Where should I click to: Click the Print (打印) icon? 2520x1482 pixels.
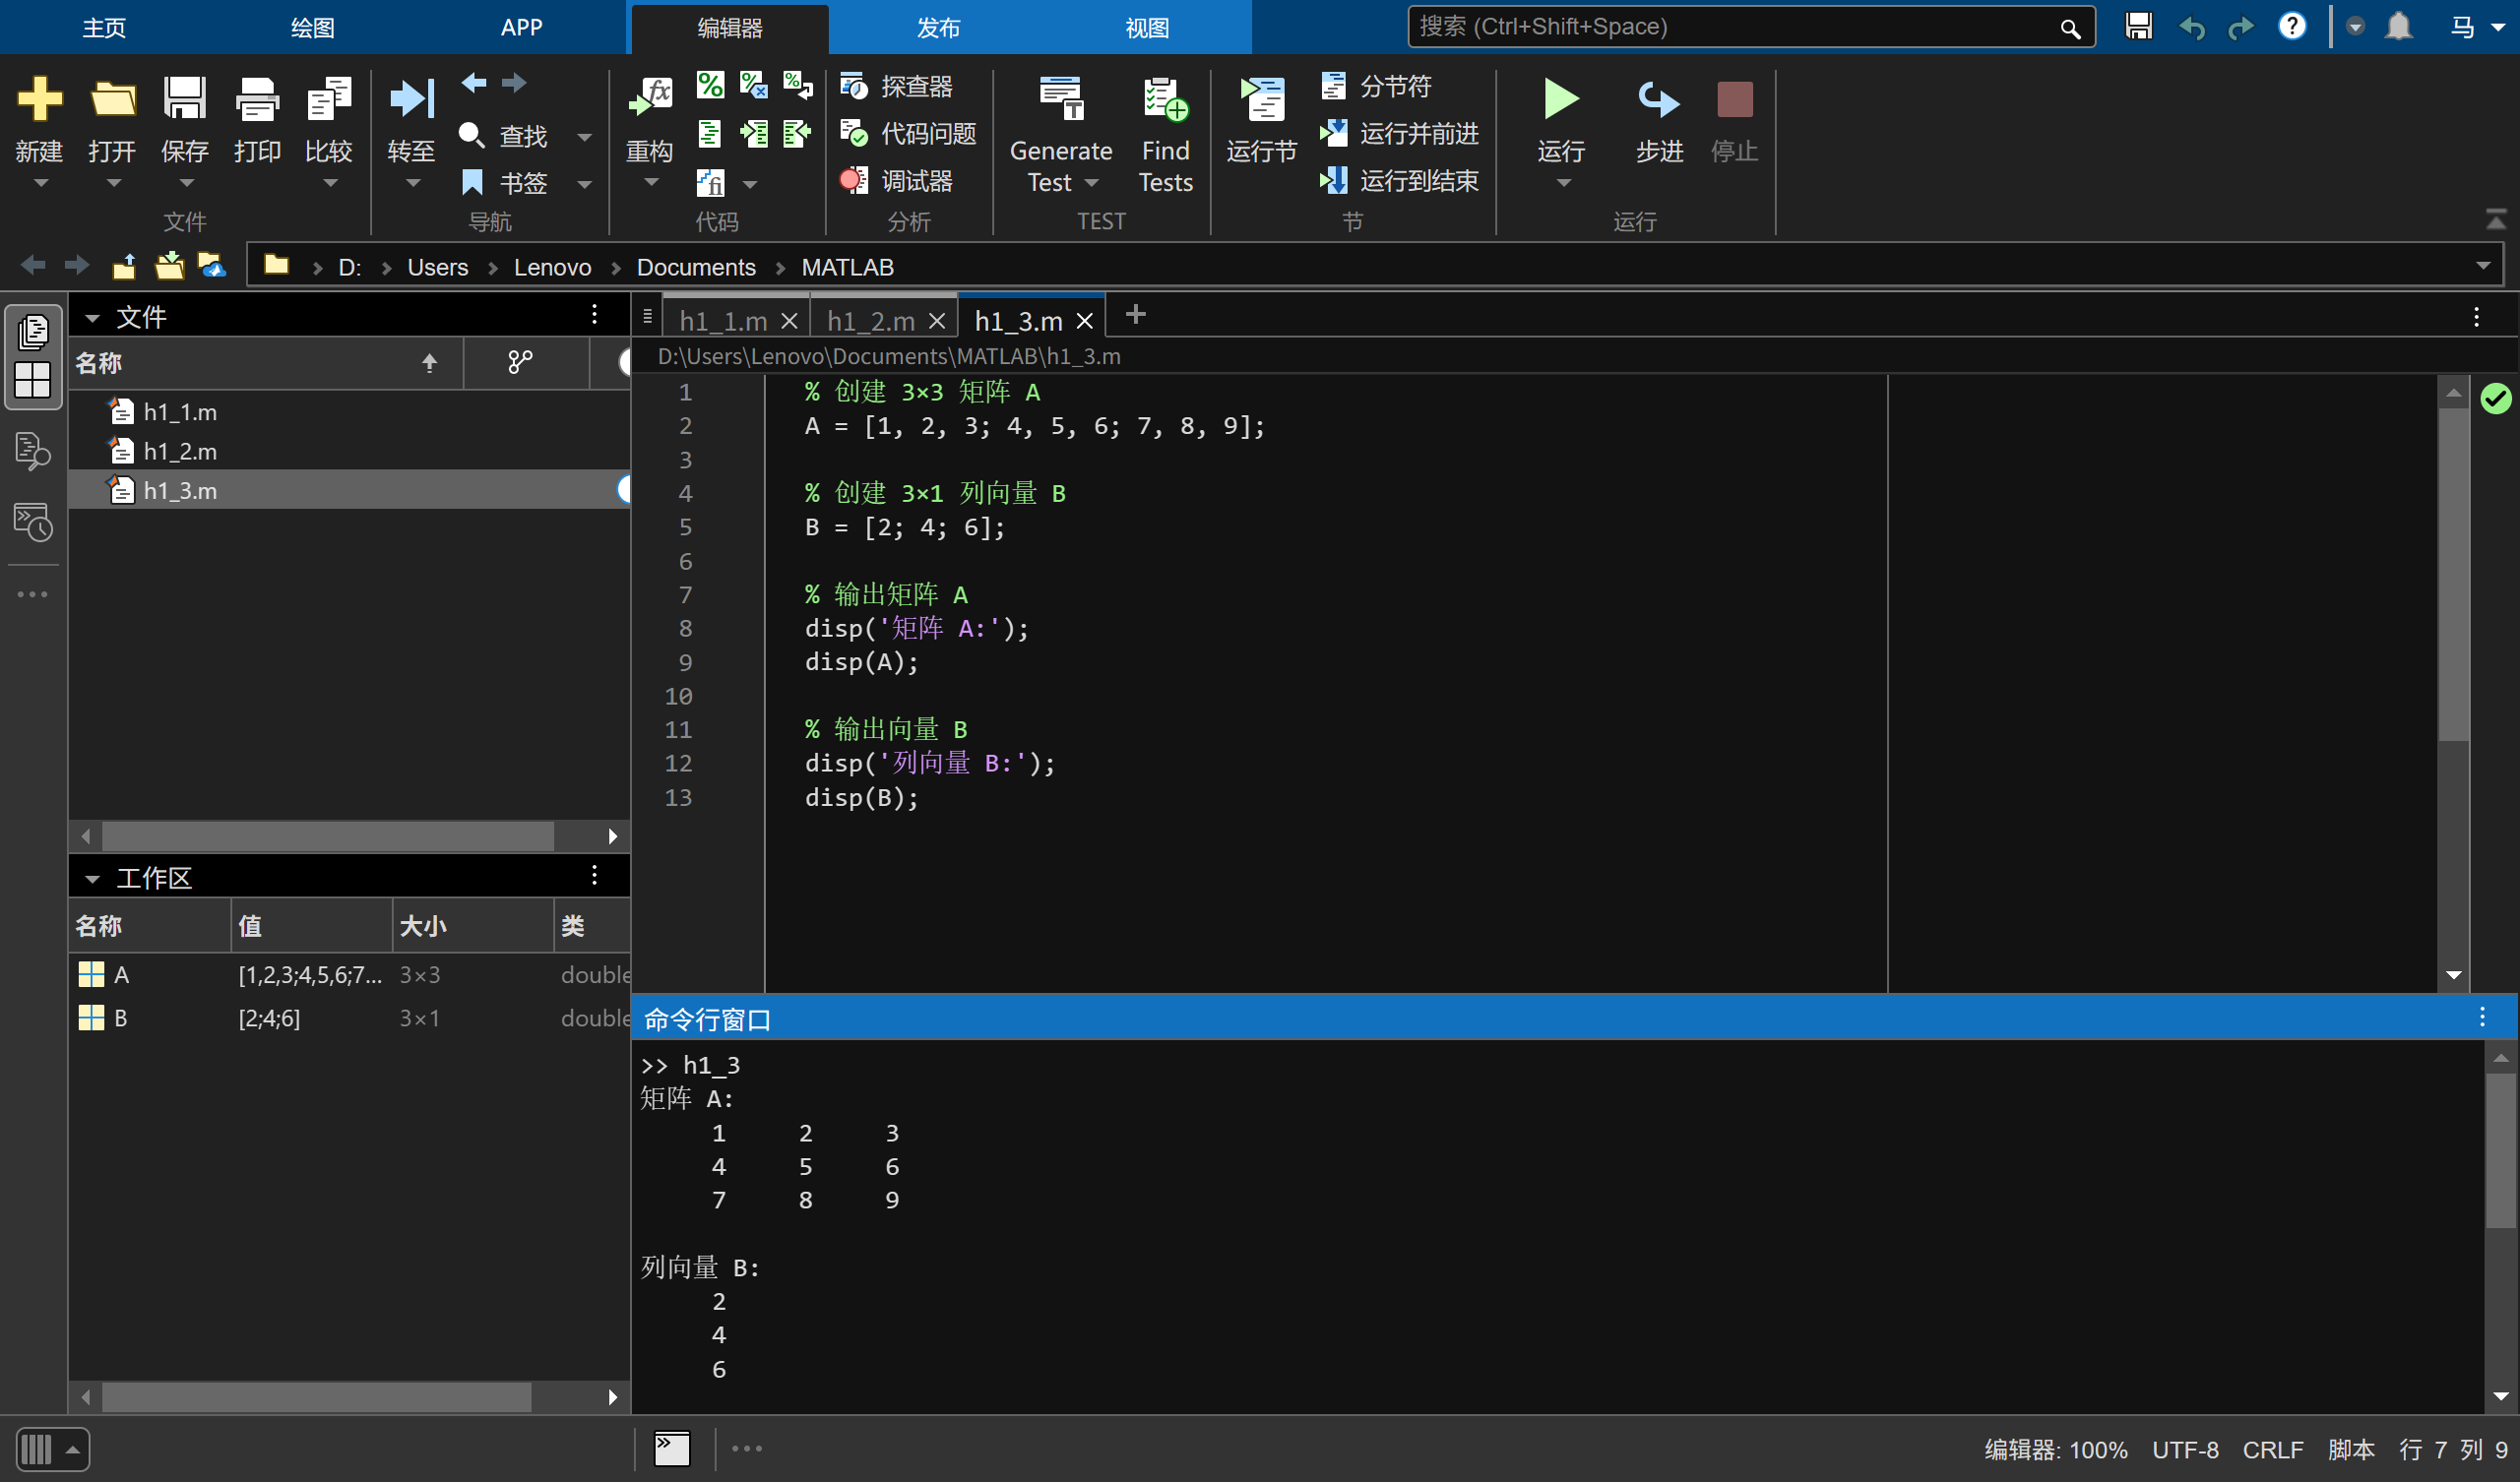click(257, 100)
